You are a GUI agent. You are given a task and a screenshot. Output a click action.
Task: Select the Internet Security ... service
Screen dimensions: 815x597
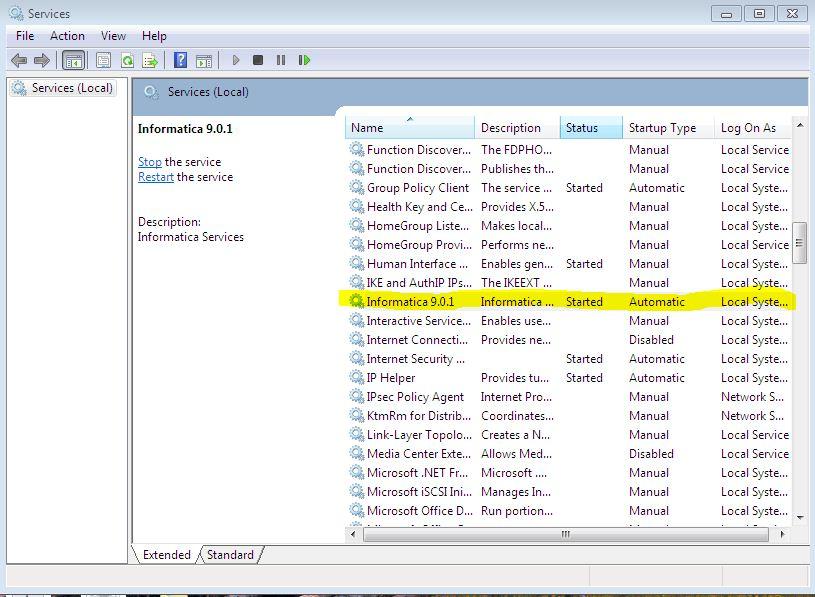point(415,359)
